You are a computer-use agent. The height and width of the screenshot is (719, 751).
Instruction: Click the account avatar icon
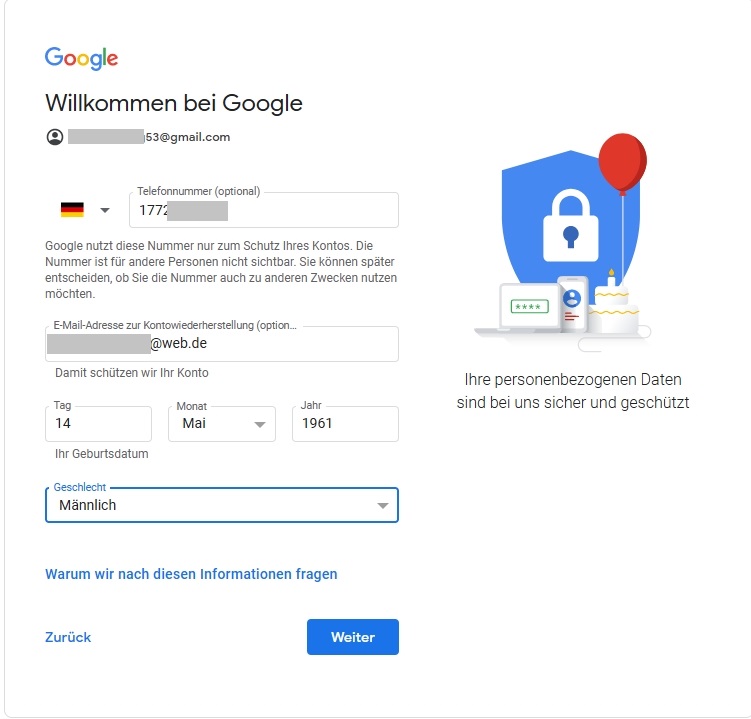[55, 137]
